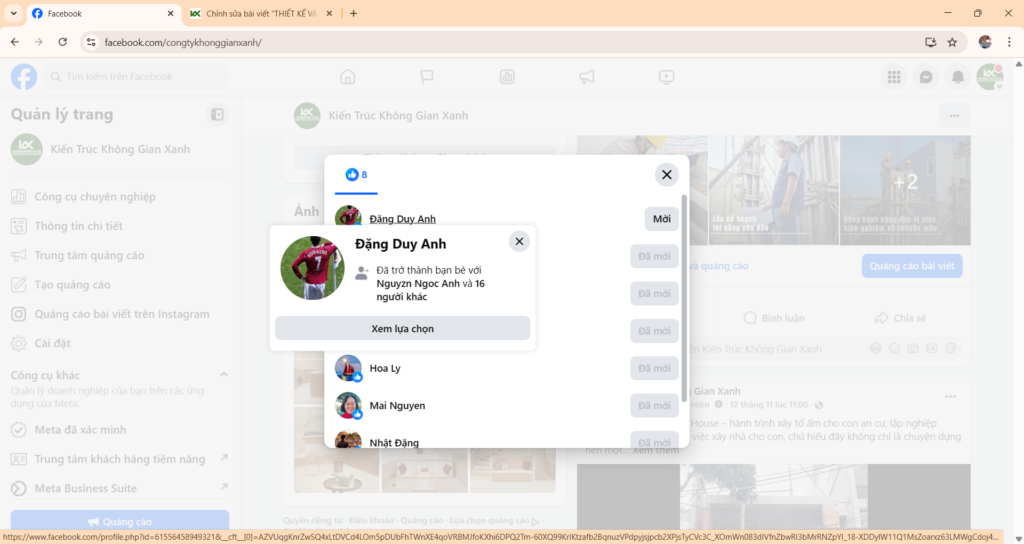This screenshot has height=544, width=1024.
Task: Open the Messenger icon in header
Action: tap(926, 77)
